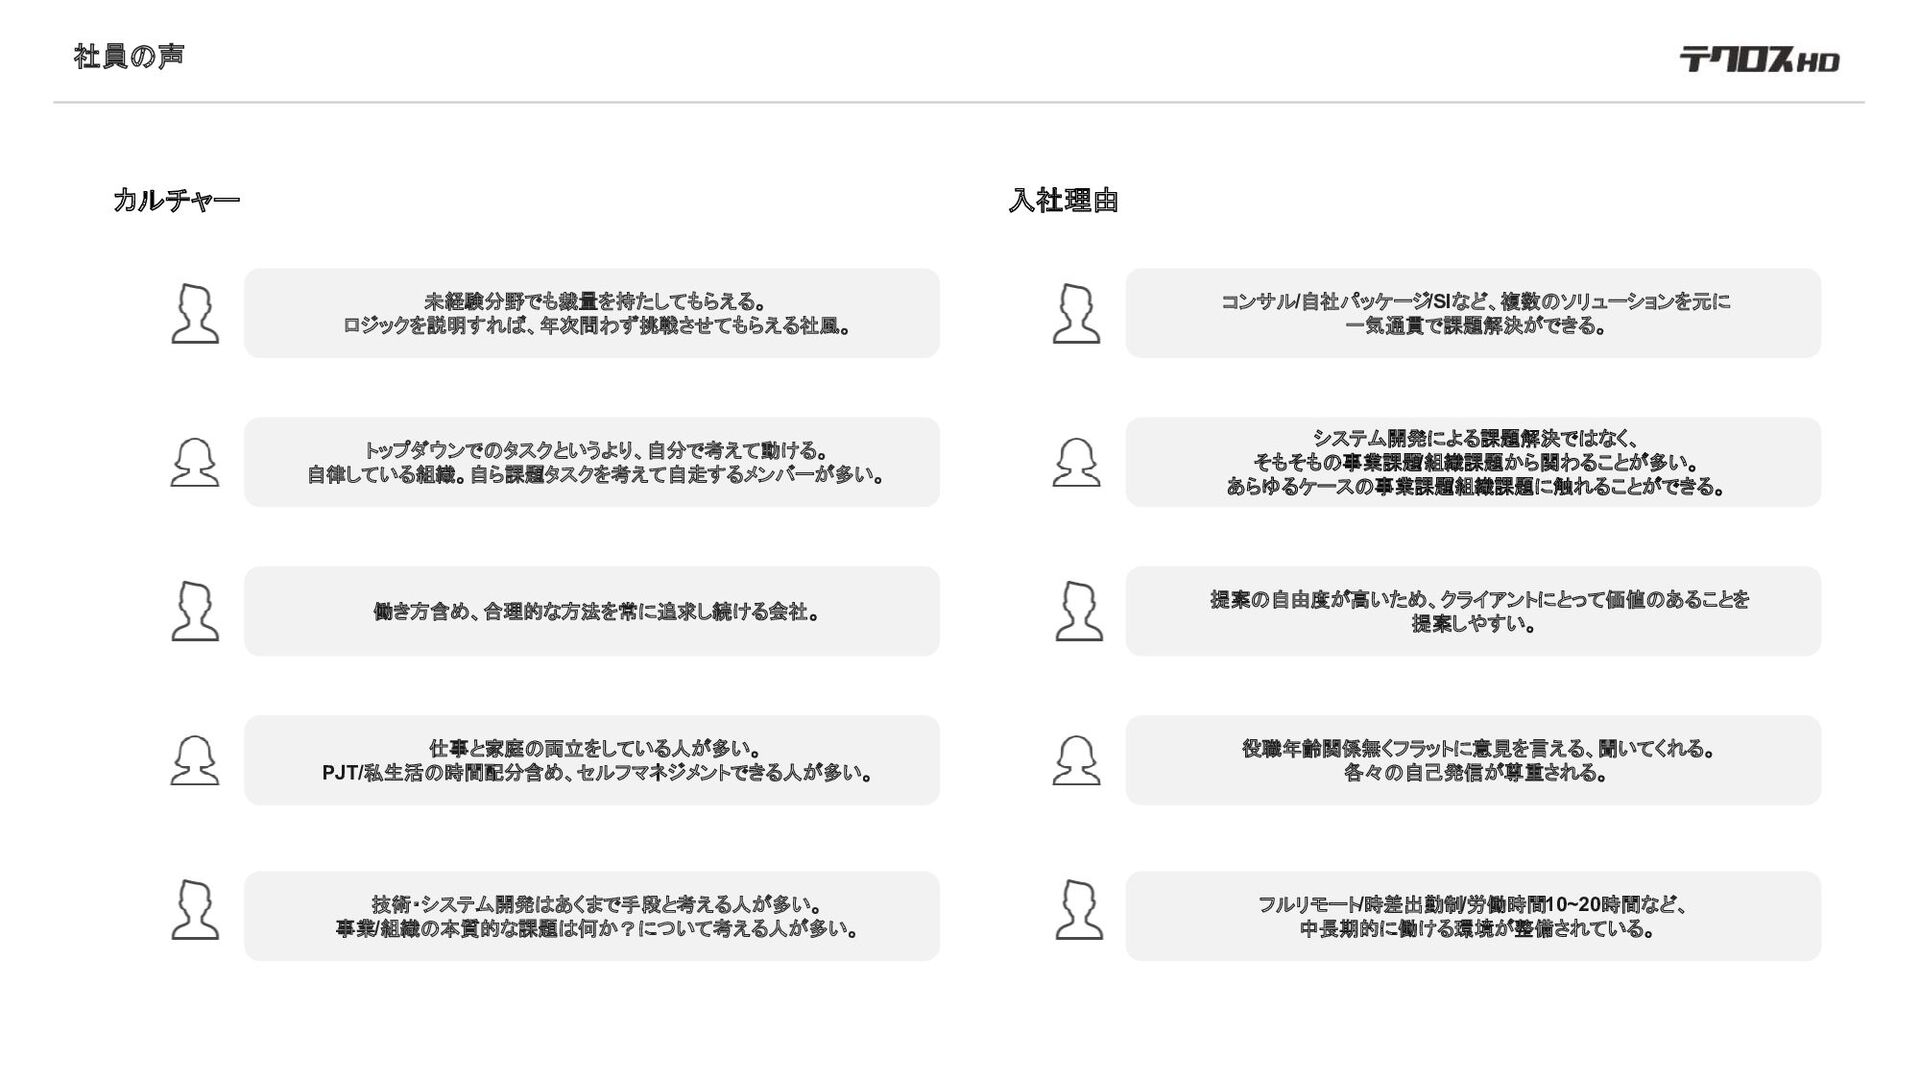Click person icon beside 働き方含め comment

click(x=195, y=611)
